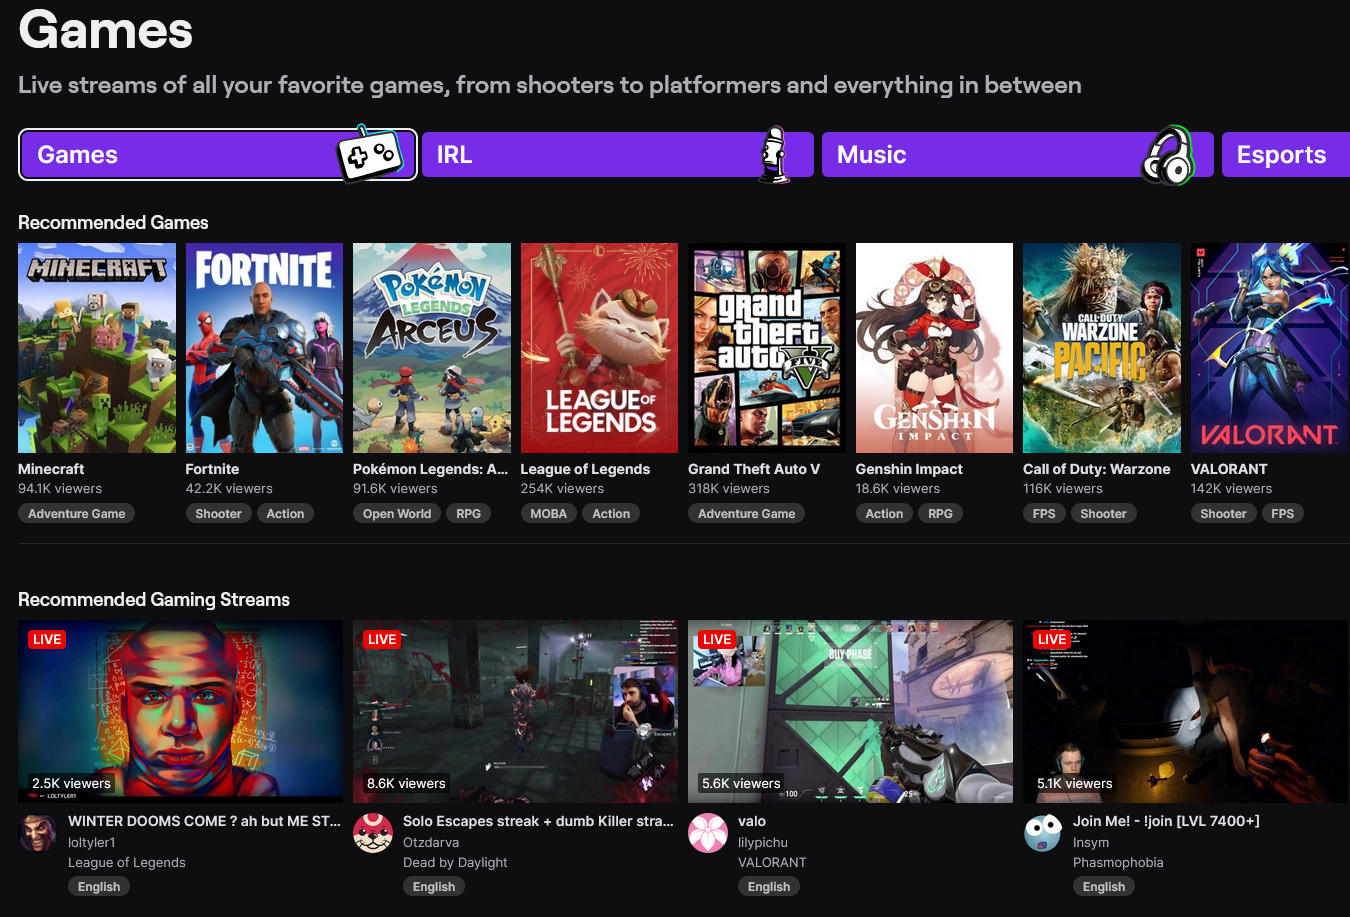Open the 'valo' stream title
The width and height of the screenshot is (1350, 917).
(752, 821)
